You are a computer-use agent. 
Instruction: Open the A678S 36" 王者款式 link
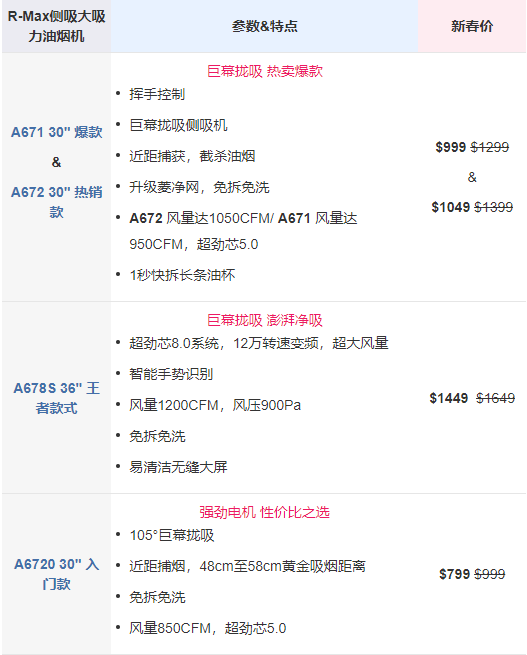pos(56,398)
